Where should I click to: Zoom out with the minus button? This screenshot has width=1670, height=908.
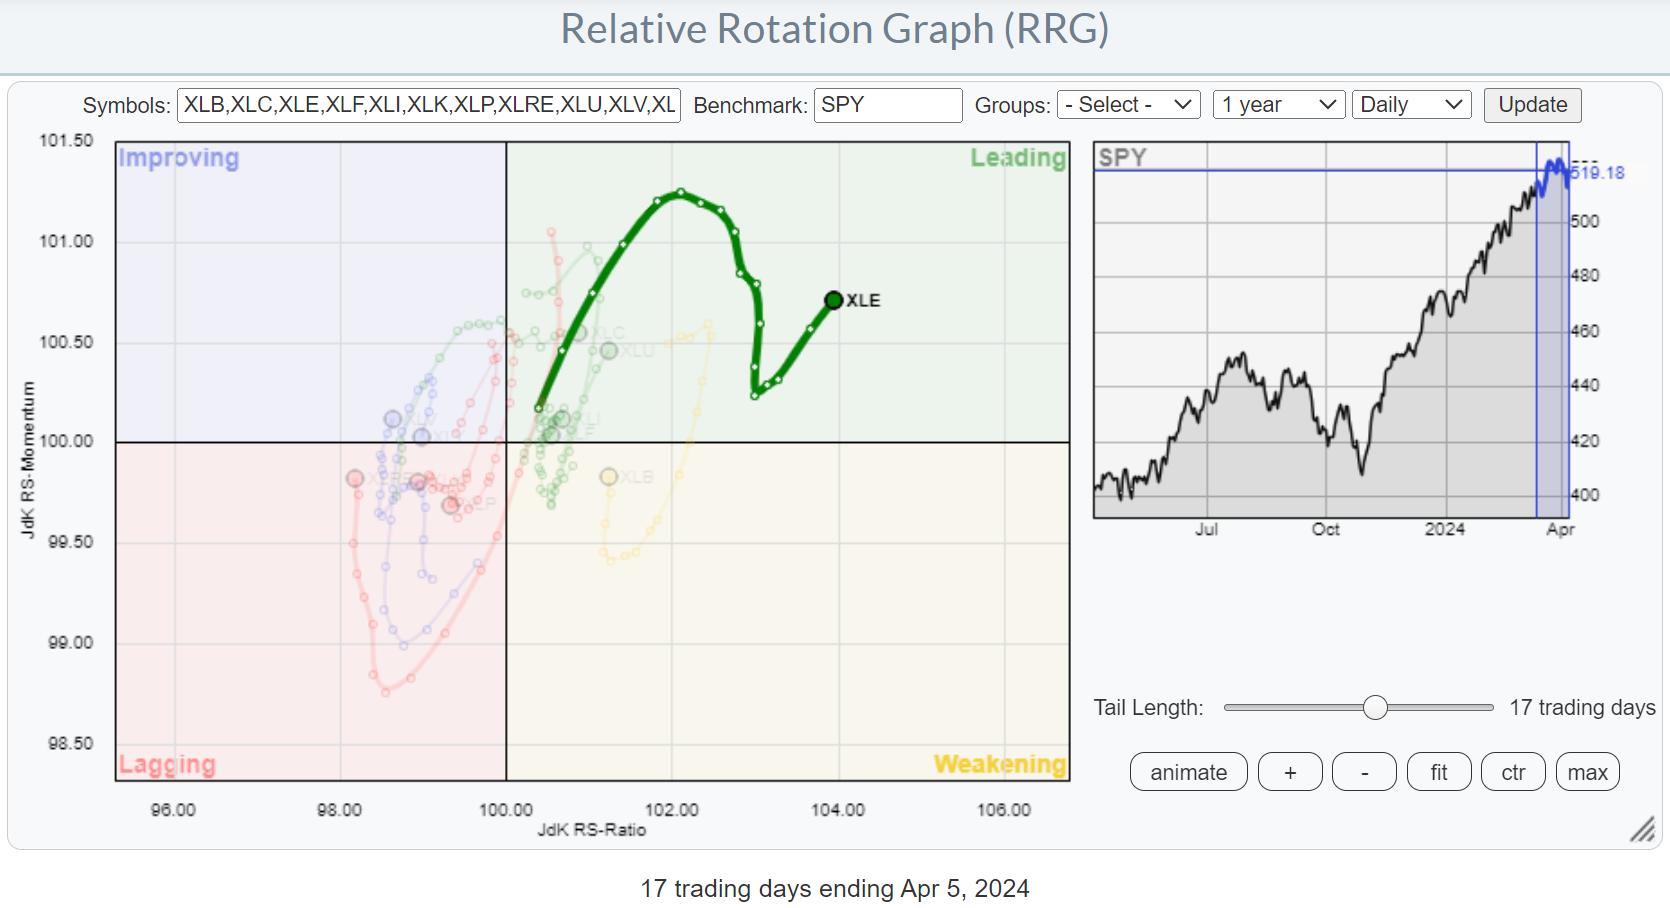click(1364, 772)
